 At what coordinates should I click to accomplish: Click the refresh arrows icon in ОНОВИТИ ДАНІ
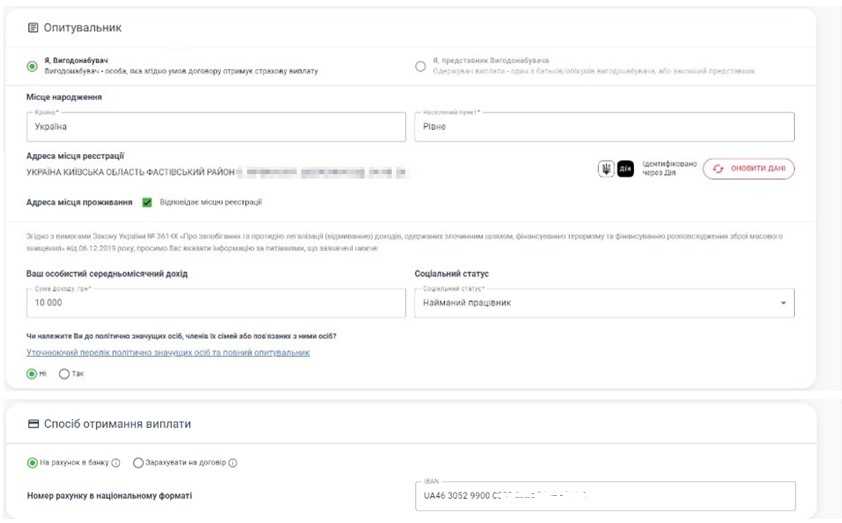717,169
